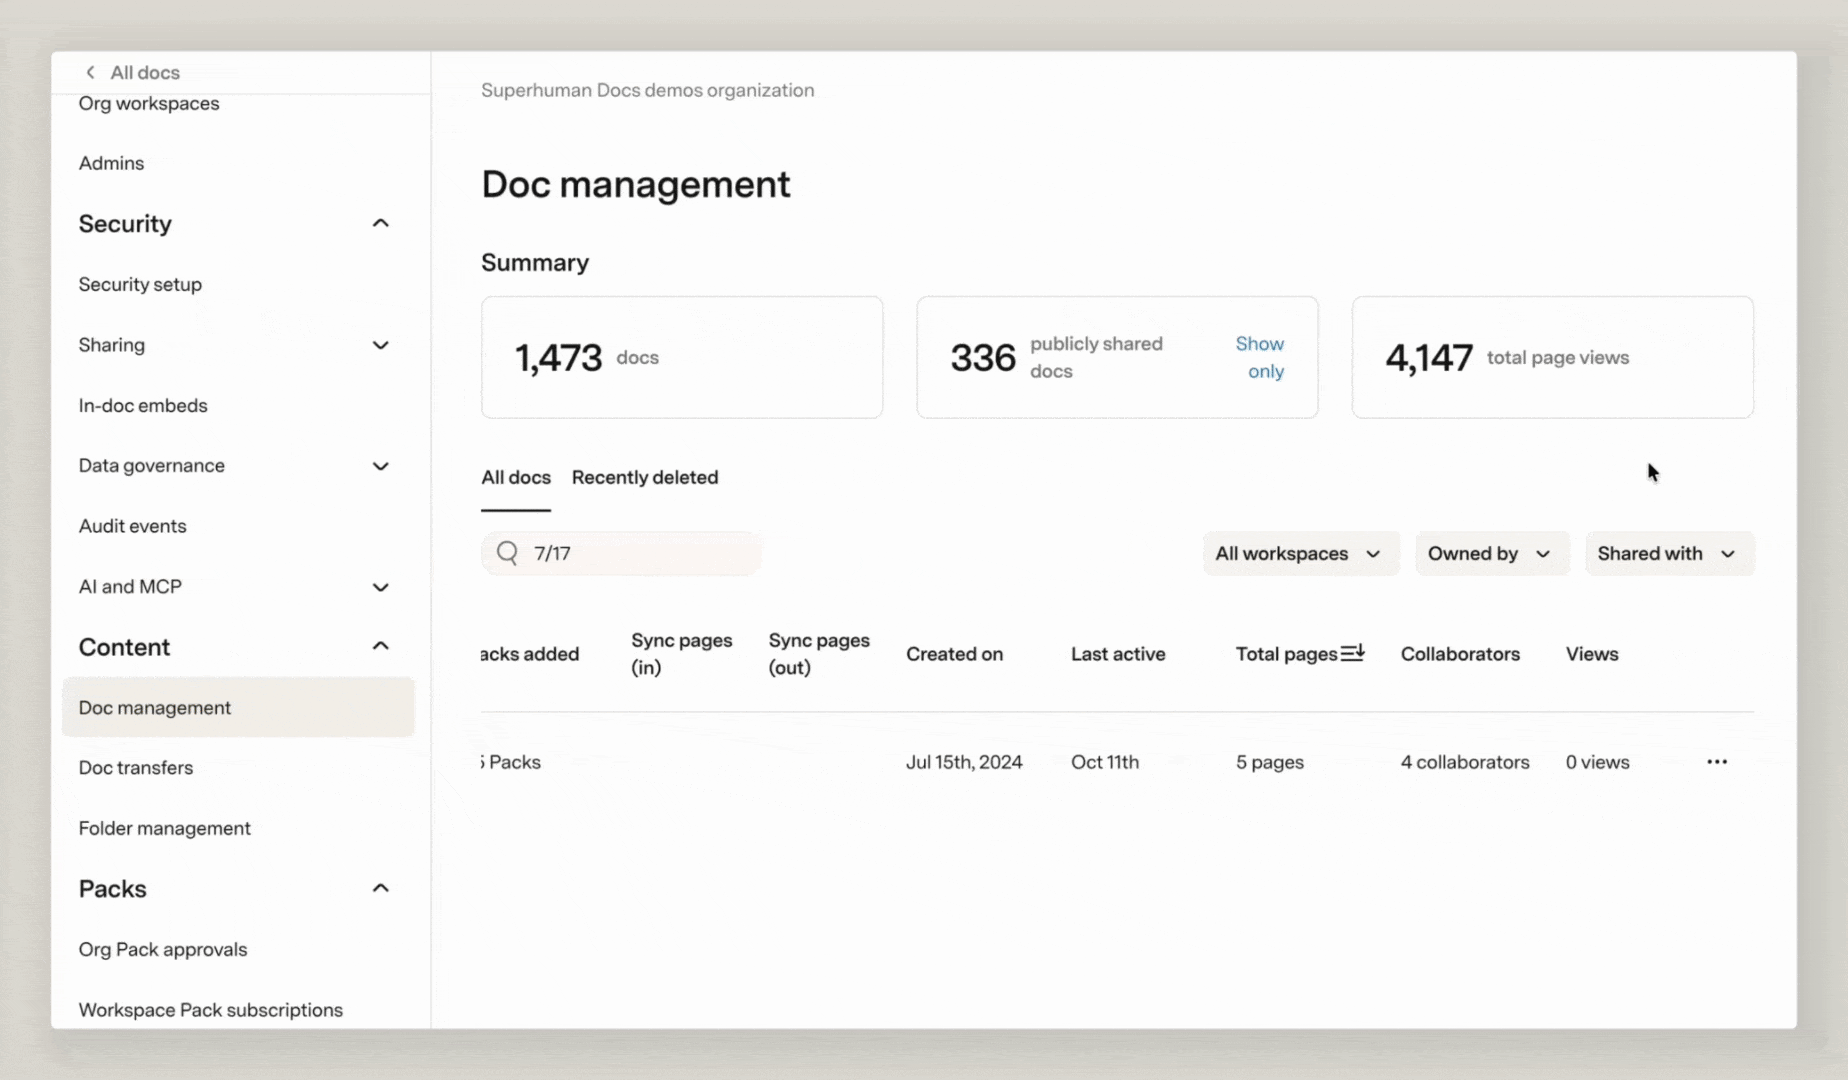Viewport: 1848px width, 1080px height.
Task: Click the search magnifier icon
Action: (x=507, y=553)
